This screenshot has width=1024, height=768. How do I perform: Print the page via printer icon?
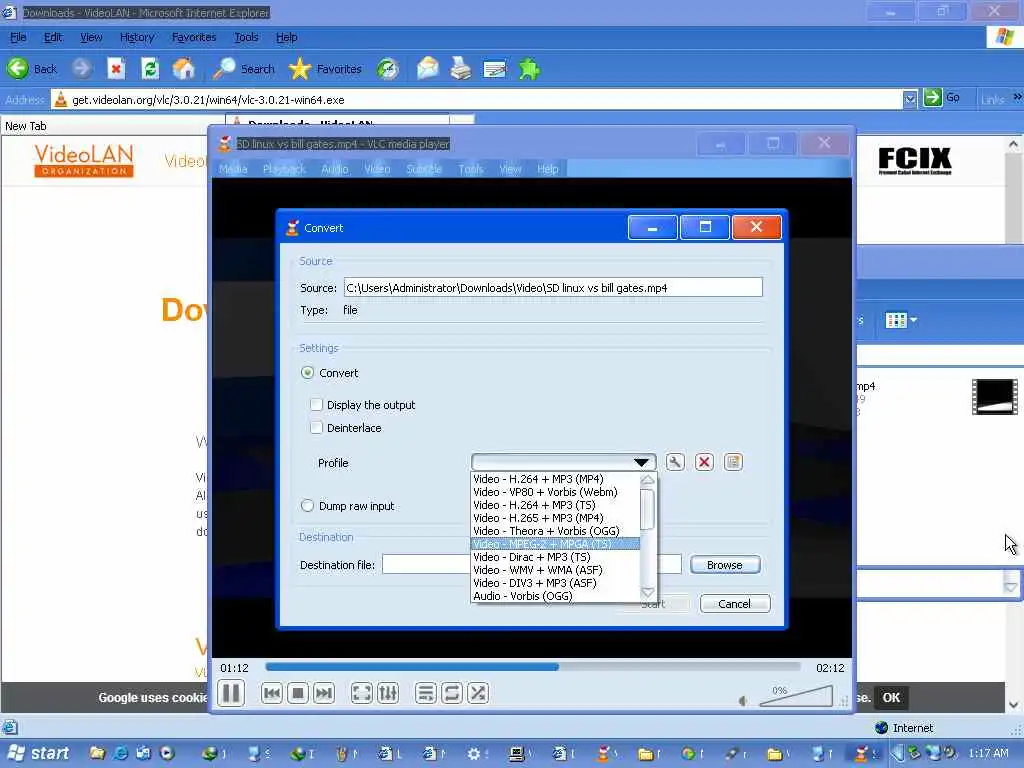461,69
